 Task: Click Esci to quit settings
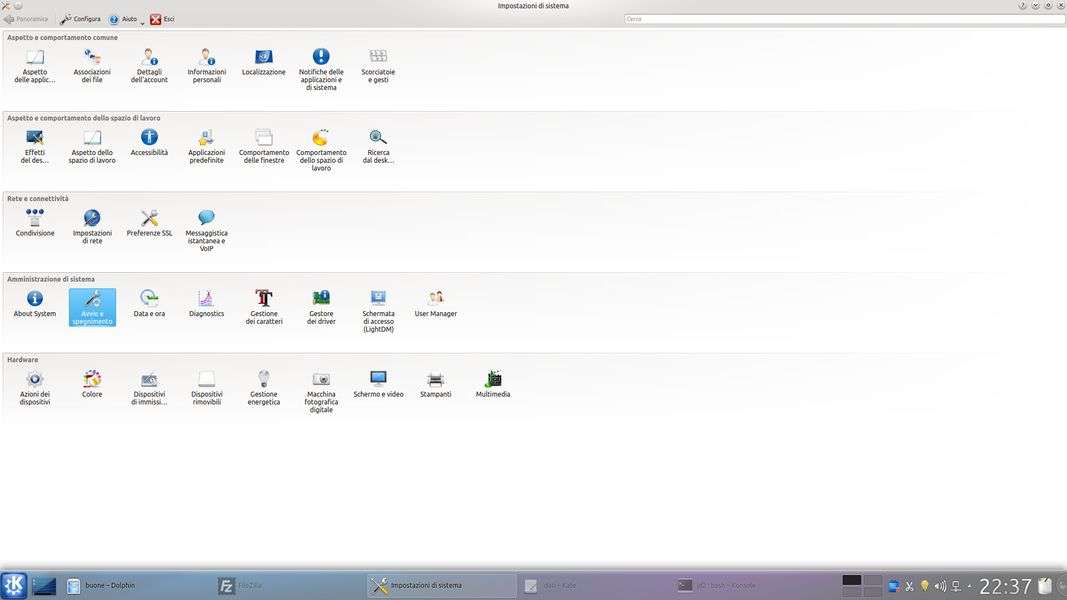point(163,19)
